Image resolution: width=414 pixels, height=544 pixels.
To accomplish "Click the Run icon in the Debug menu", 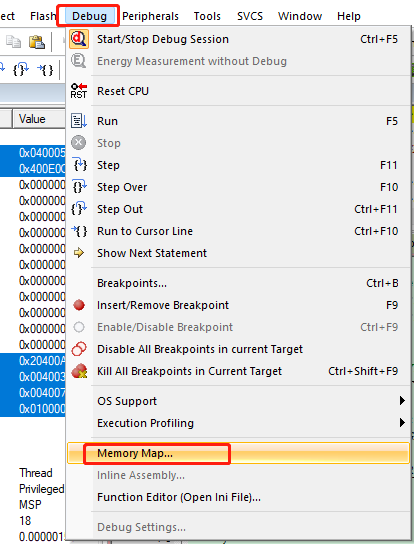I will pos(79,121).
